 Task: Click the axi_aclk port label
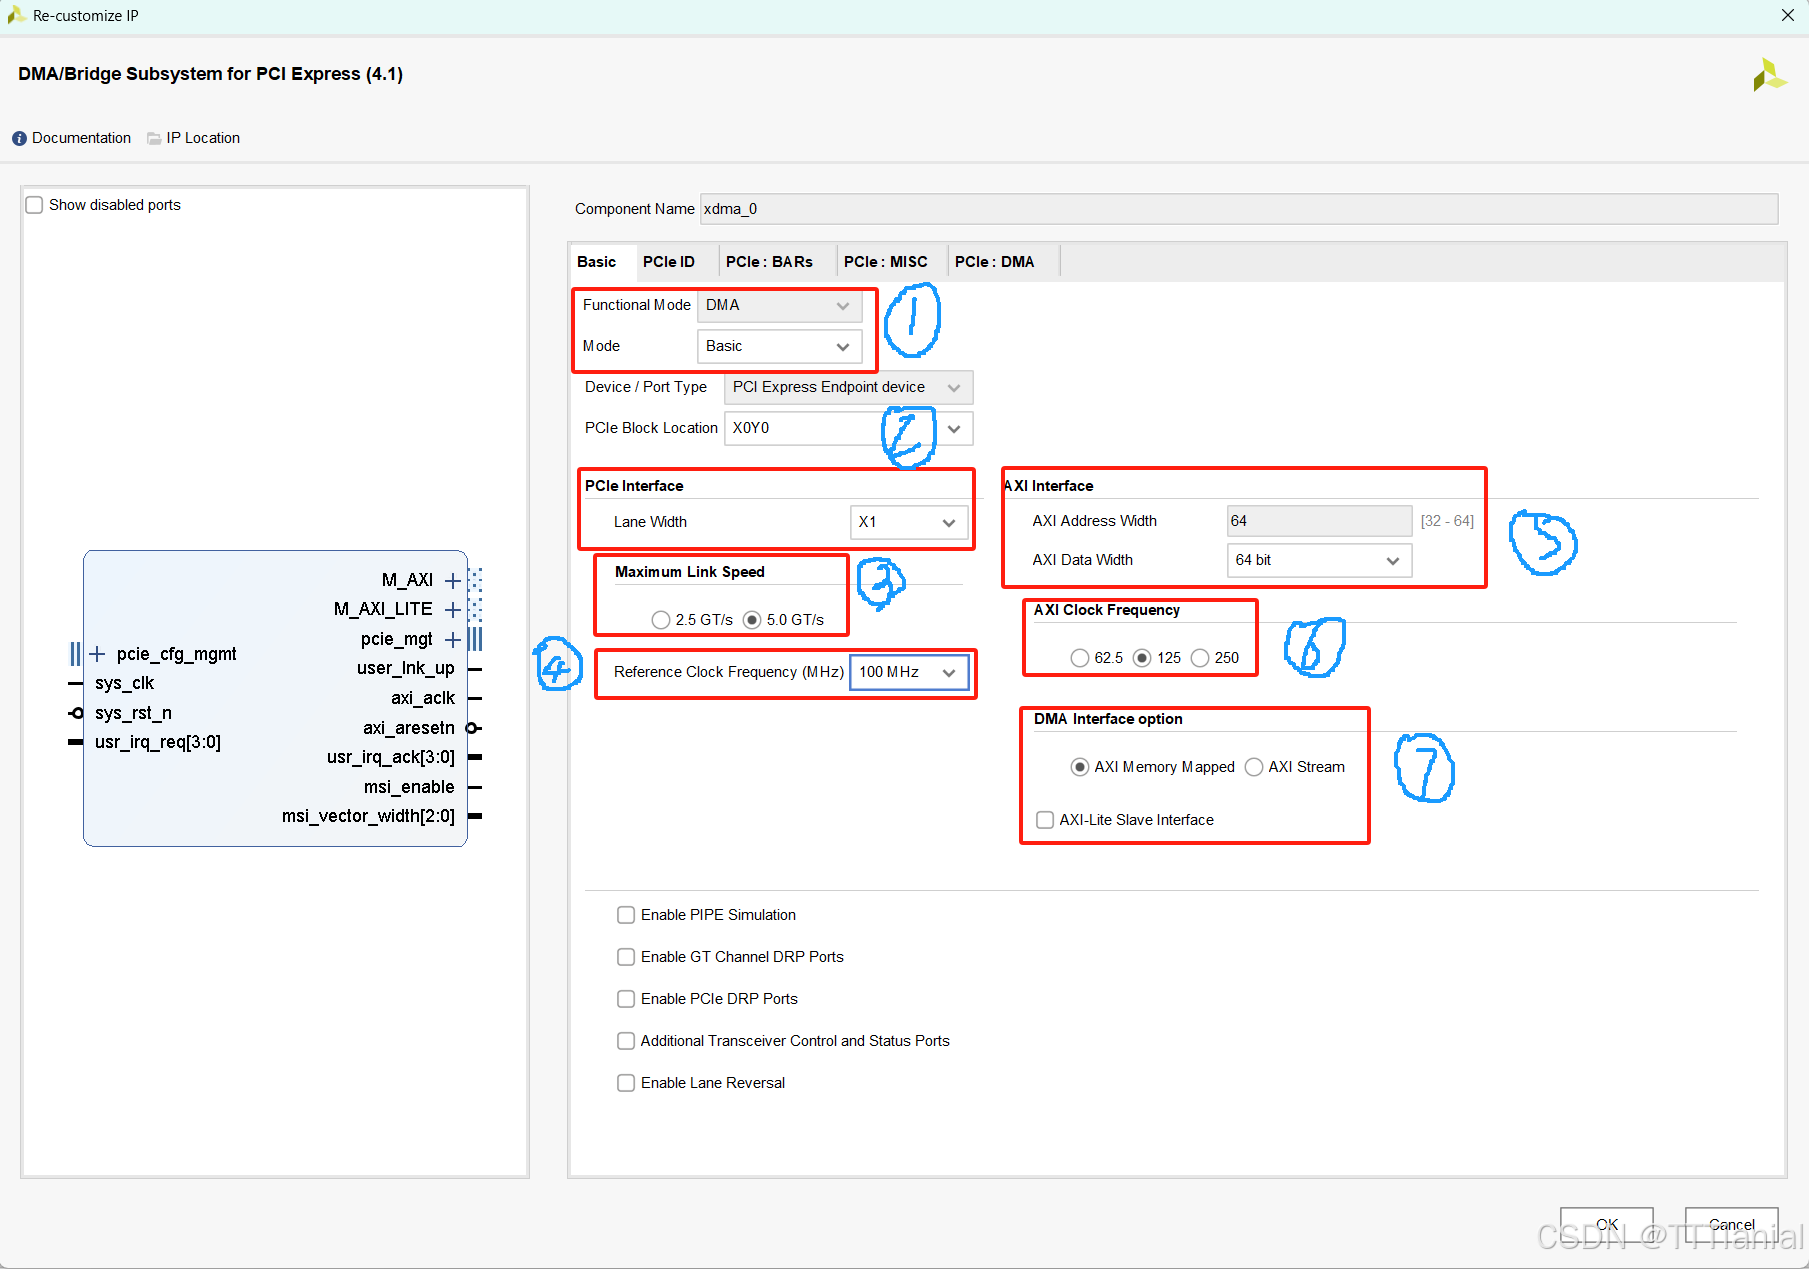(x=423, y=698)
